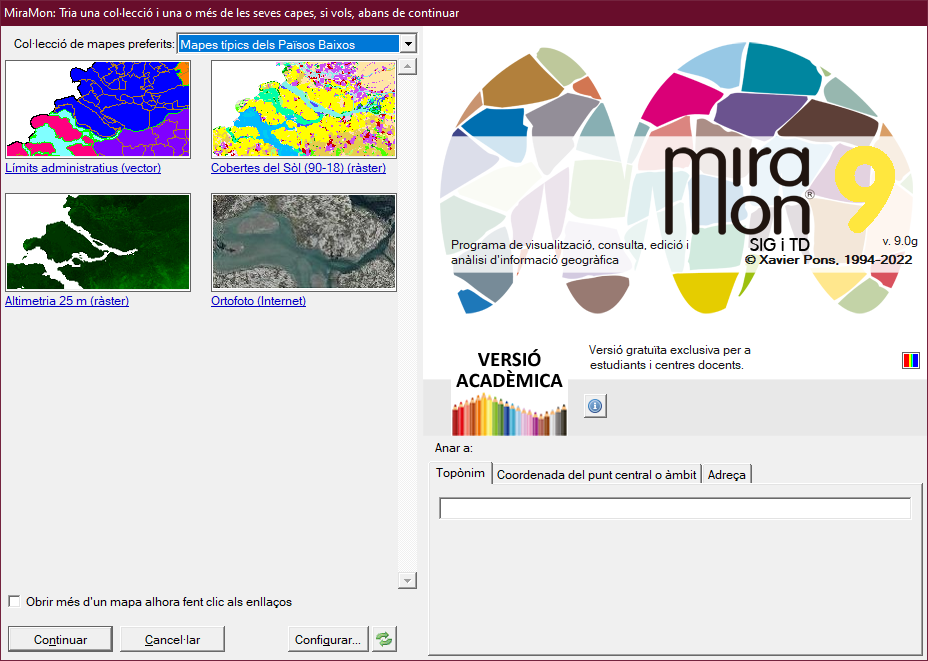Click the 'Col·lecció de mapes preferits:' label
Screen dimensions: 928x661
(x=94, y=44)
